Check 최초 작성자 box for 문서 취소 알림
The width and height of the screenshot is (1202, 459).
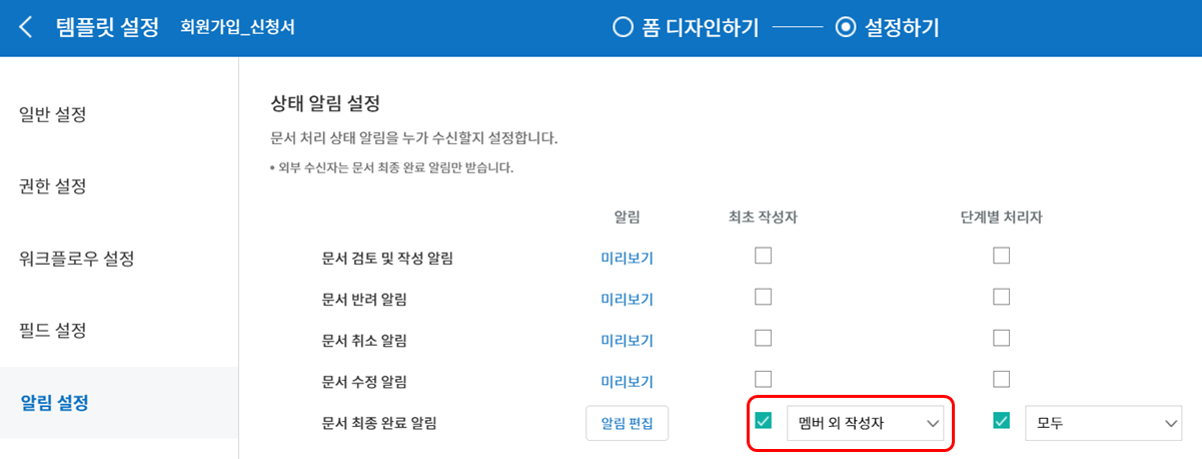coord(763,338)
